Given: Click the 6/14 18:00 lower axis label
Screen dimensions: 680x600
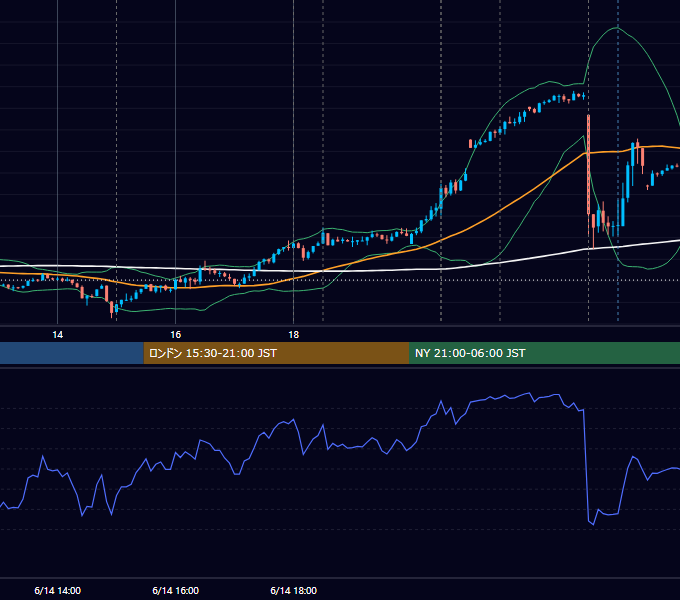Looking at the screenshot, I should coord(294,590).
